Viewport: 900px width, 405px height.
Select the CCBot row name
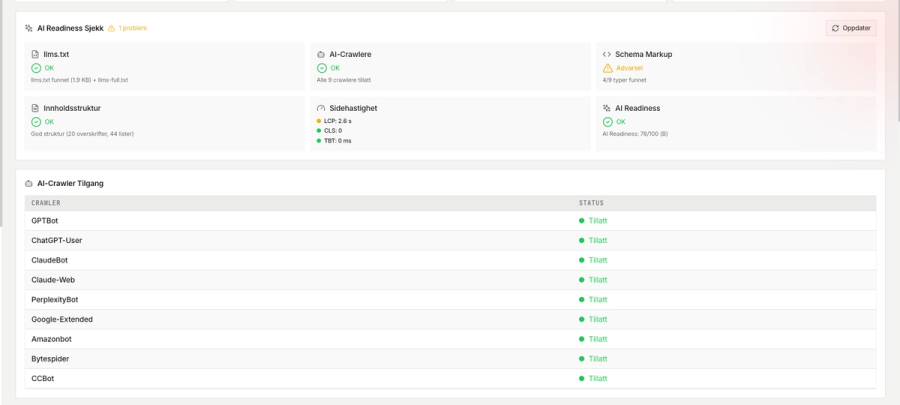[42, 379]
